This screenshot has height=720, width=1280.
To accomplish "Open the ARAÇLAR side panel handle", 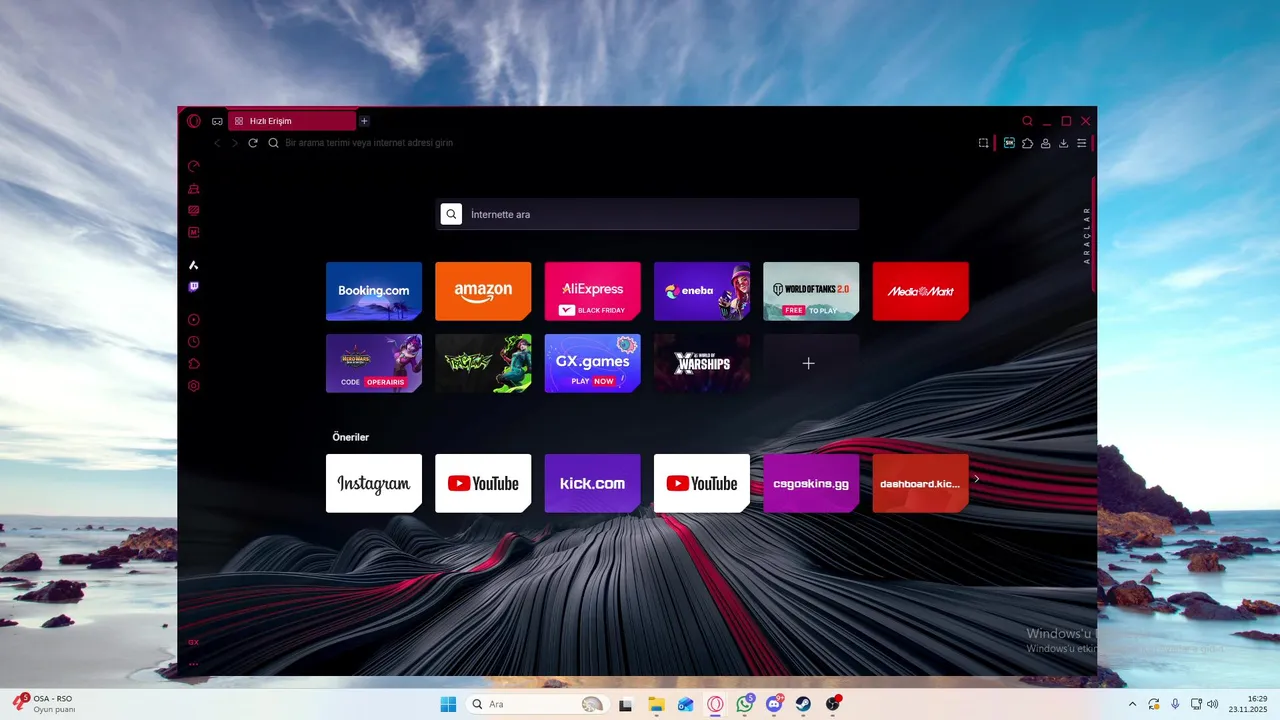I will 1088,235.
